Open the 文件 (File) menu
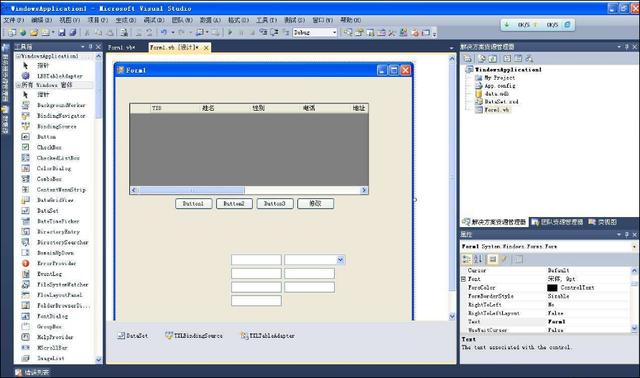Screen dimensions: 640x378 coord(13,20)
